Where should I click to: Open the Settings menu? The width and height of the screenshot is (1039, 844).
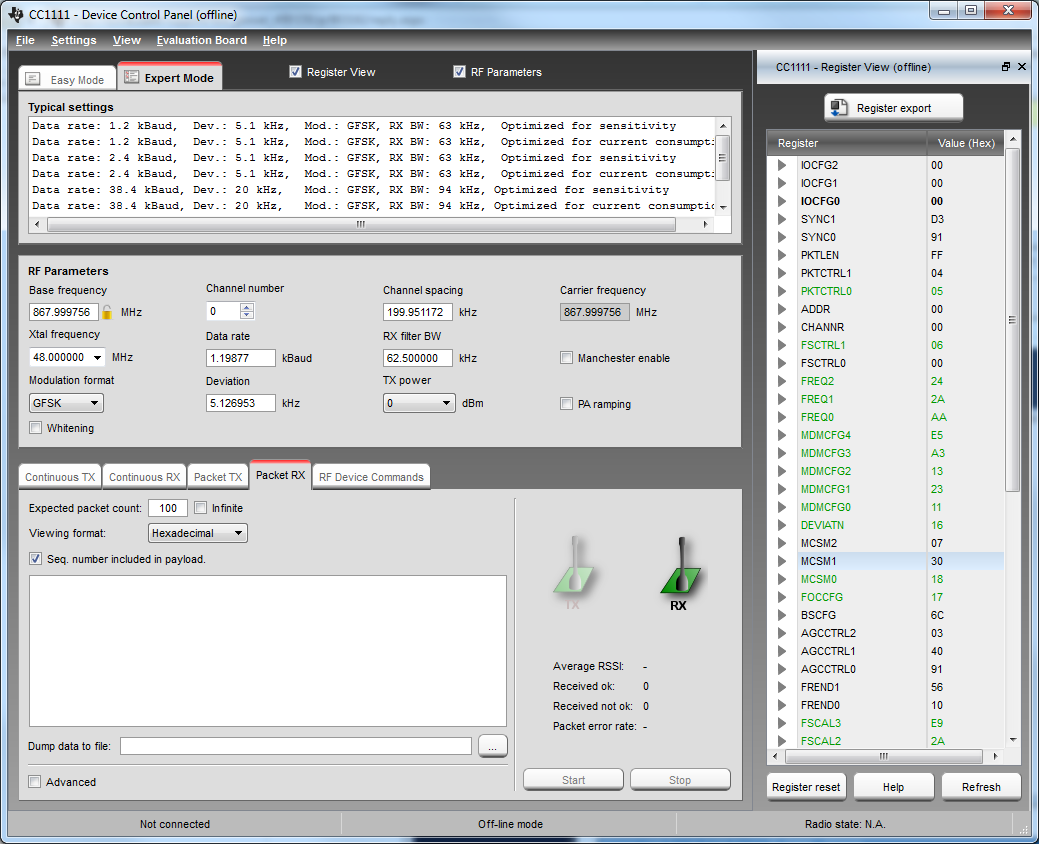[74, 40]
